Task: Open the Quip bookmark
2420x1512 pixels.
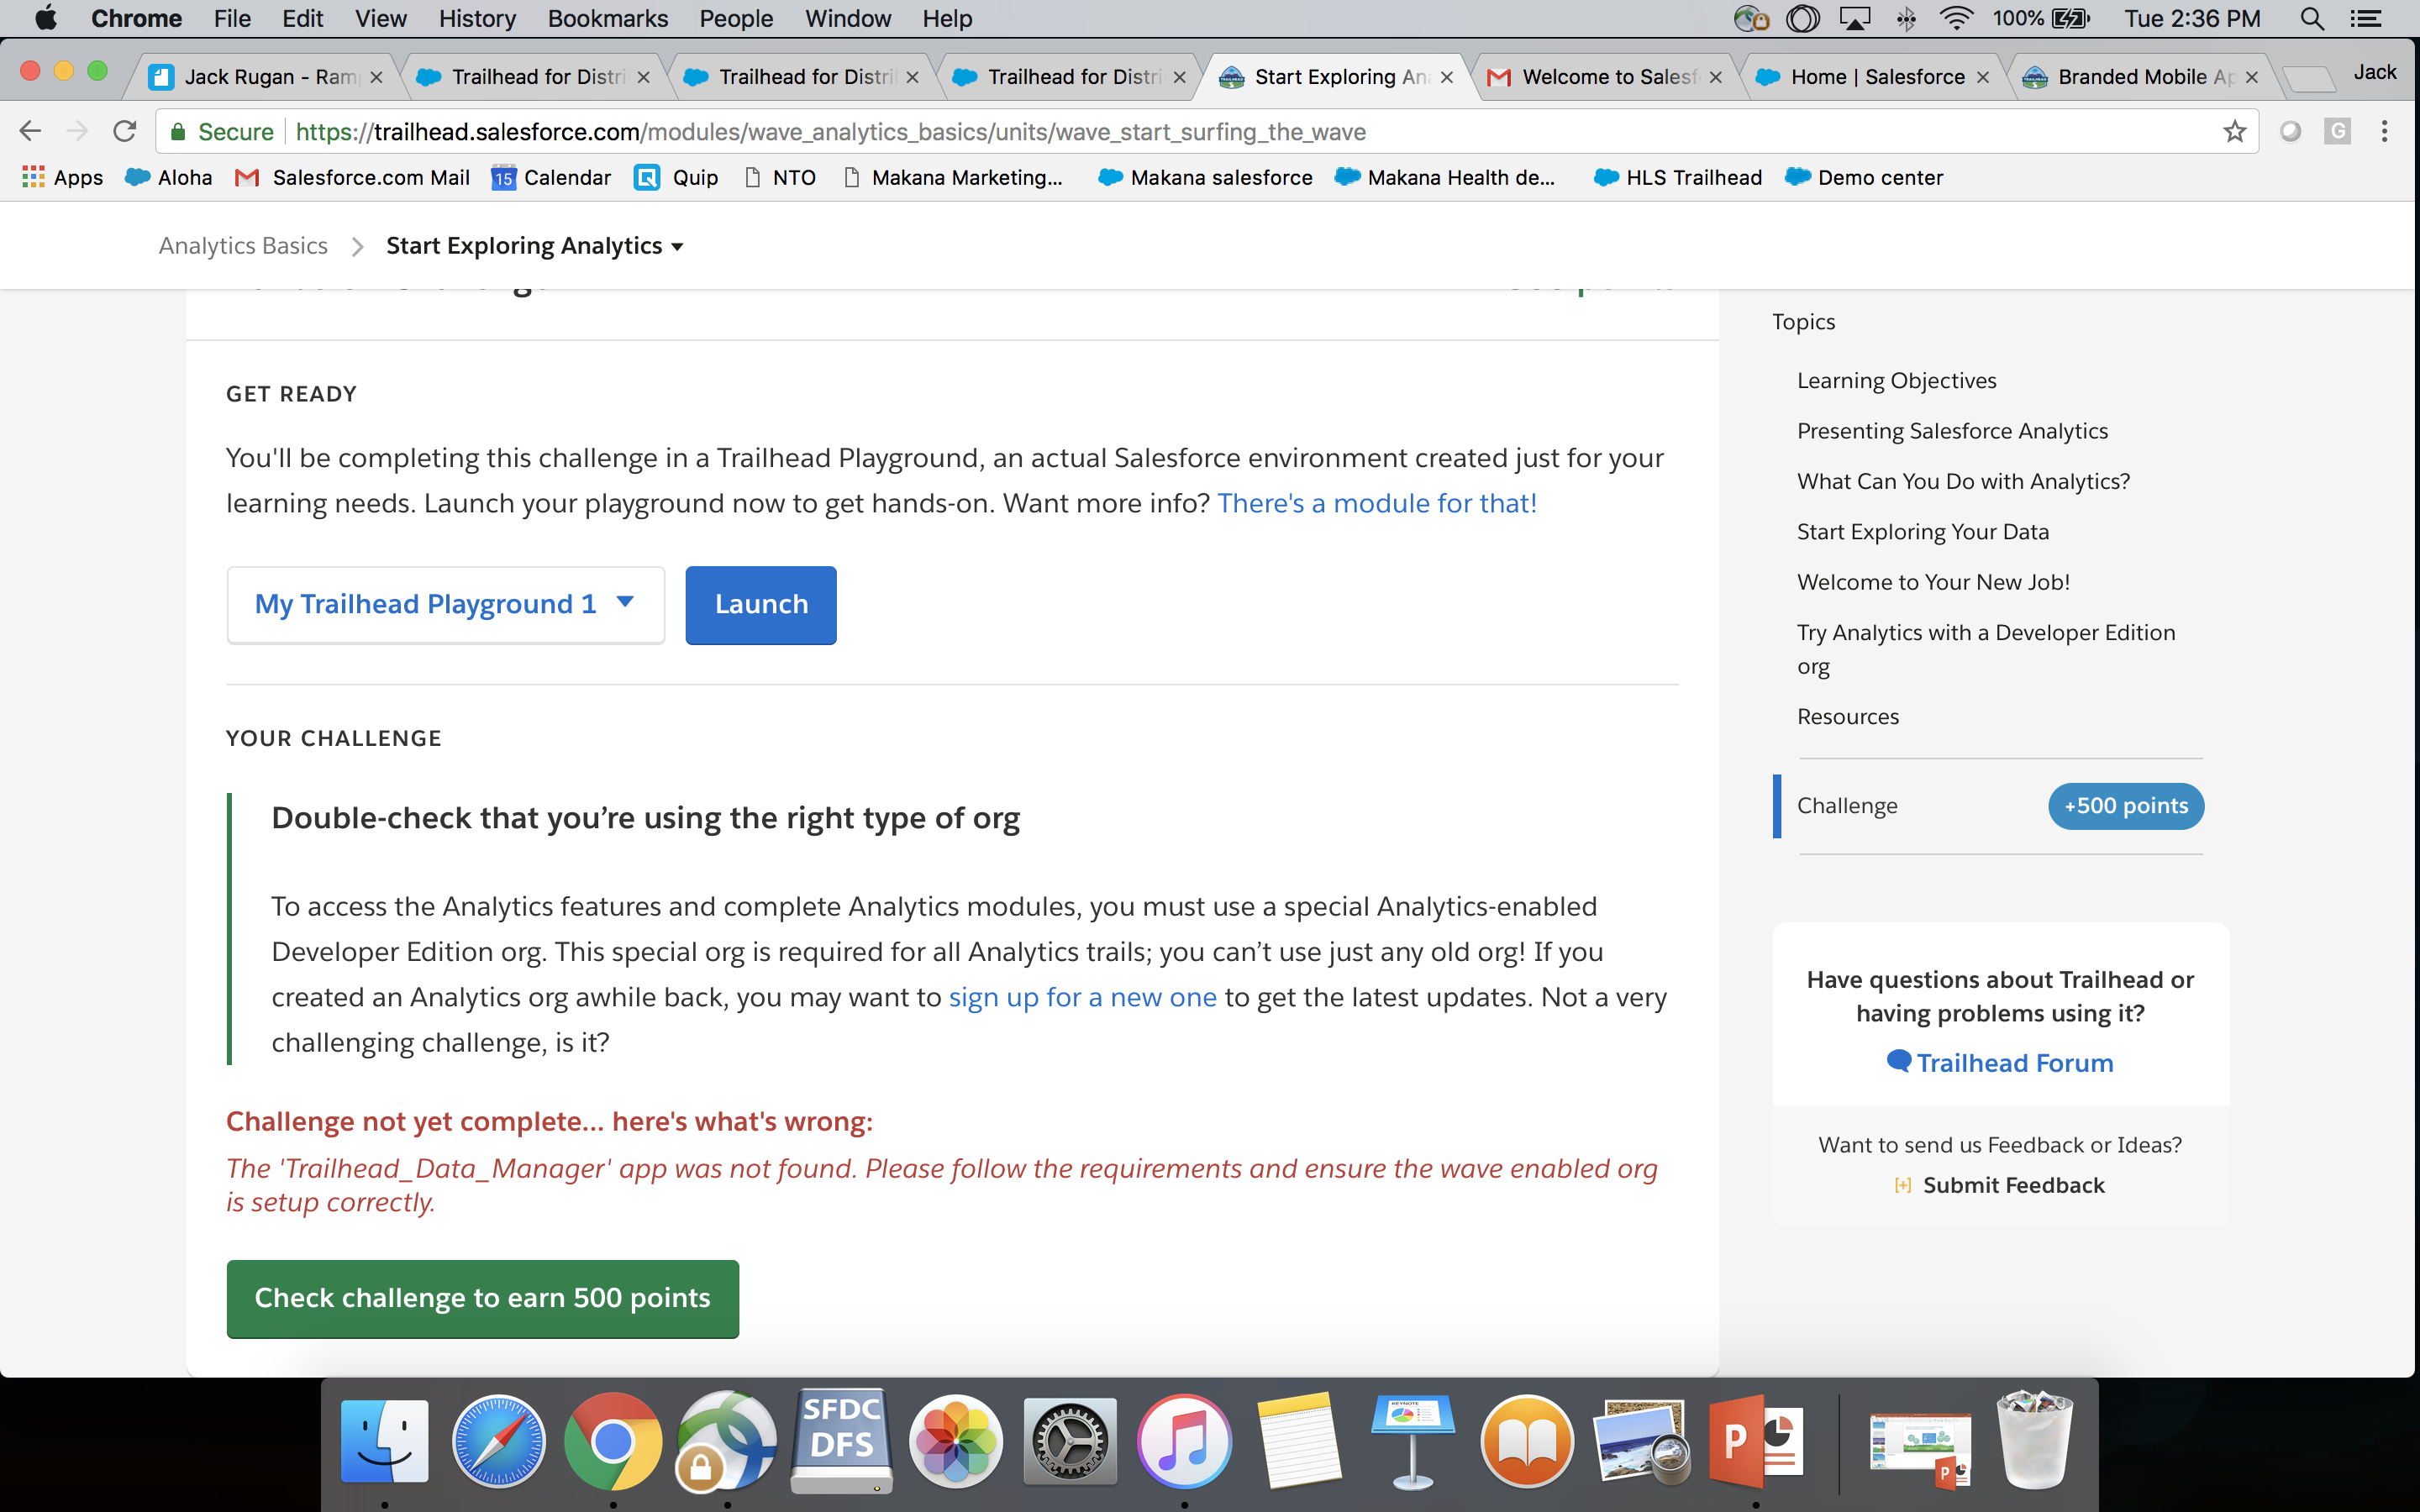Action: (677, 177)
